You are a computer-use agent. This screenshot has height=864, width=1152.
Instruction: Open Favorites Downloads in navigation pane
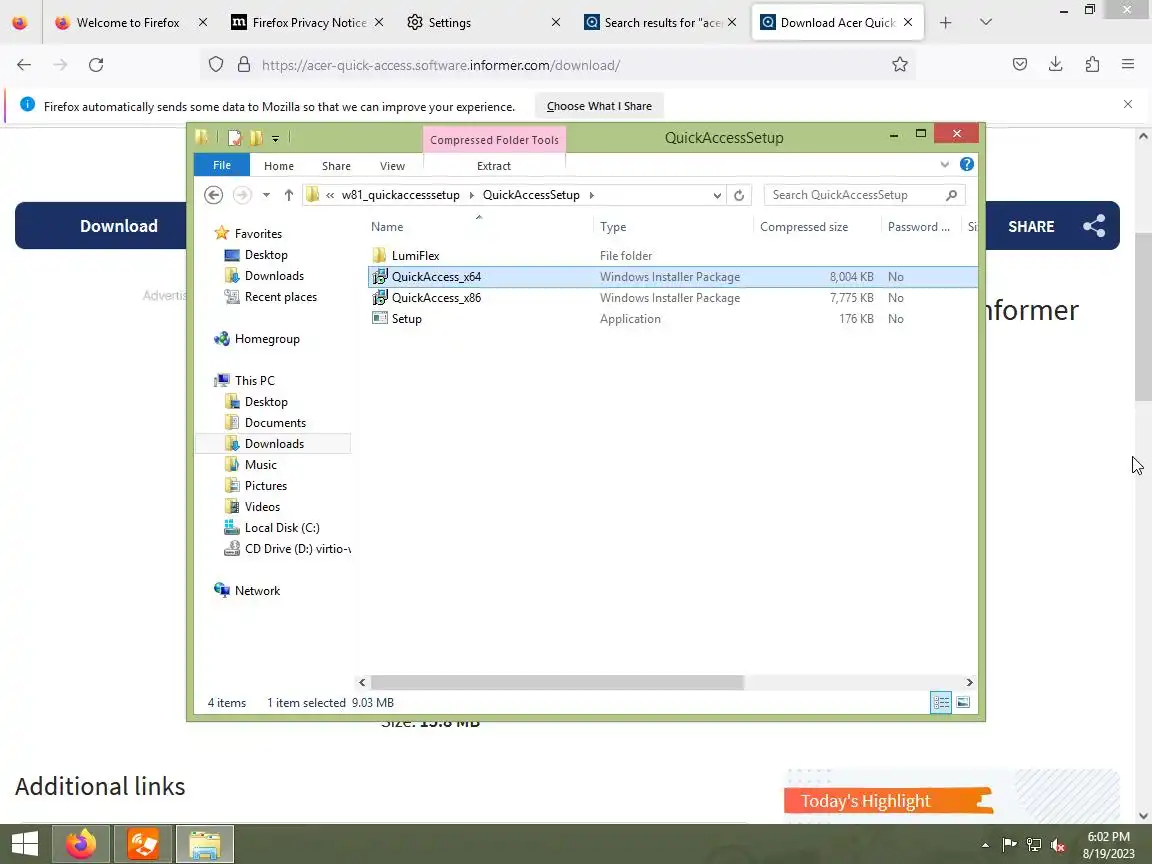pyautogui.click(x=274, y=276)
